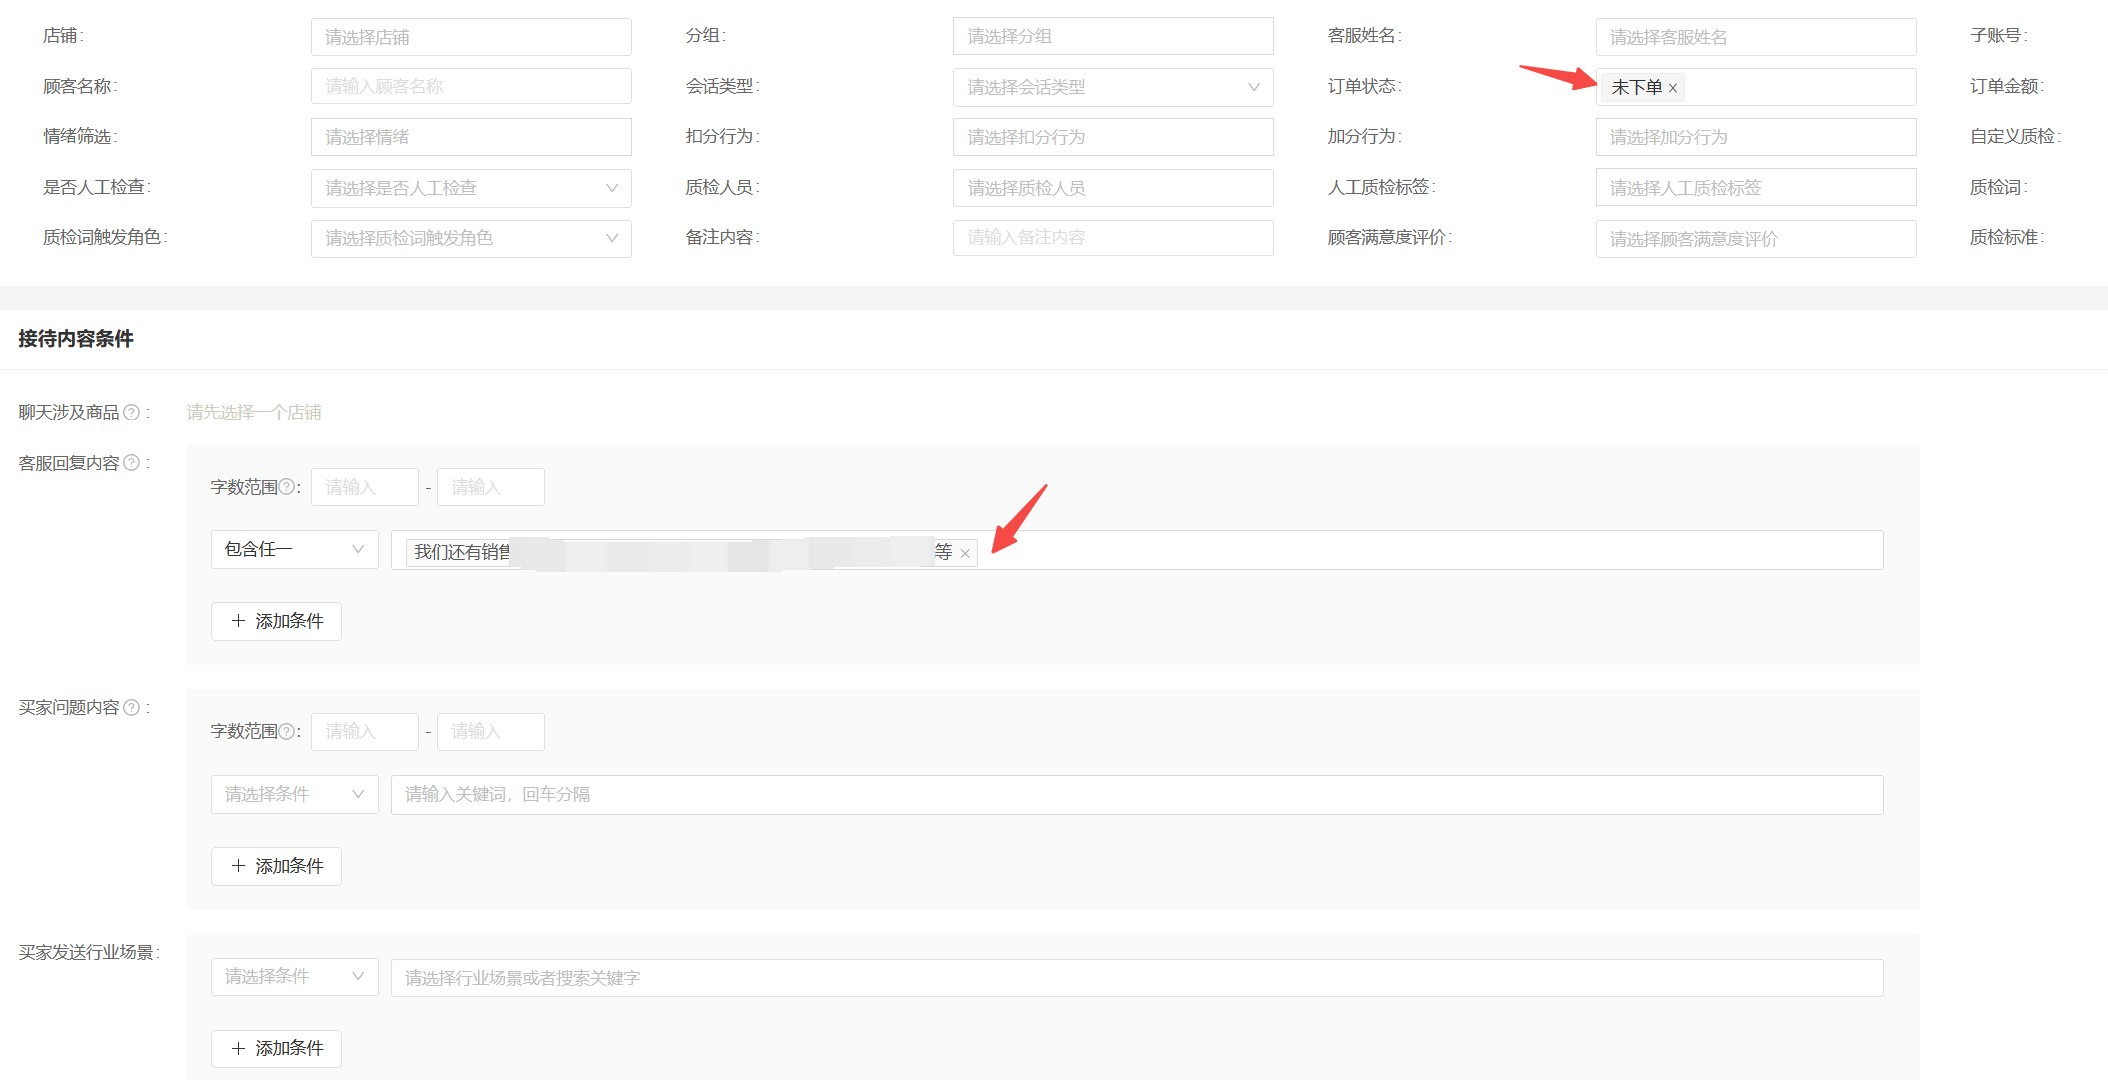
Task: Click the 请选择行业场景 search field
Action: tap(1137, 978)
